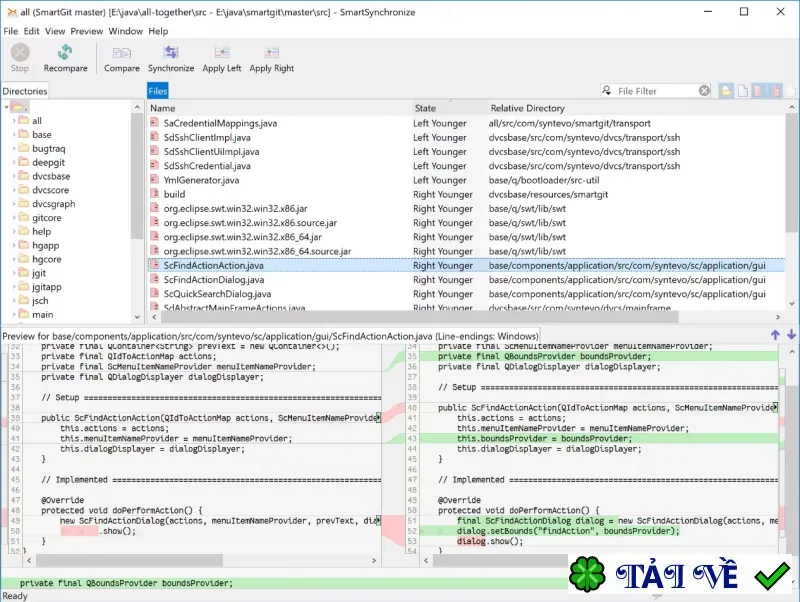
Task: Select org.eclipse.swt.win32.win32.x86.jar file
Action: [x=467, y=208]
